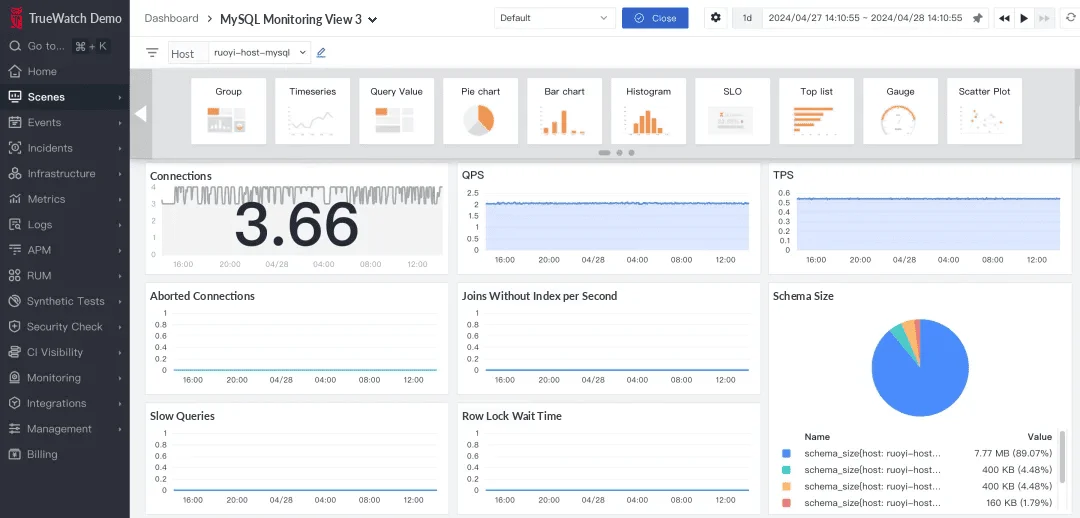
Task: Click the time range field
Action: point(865,18)
